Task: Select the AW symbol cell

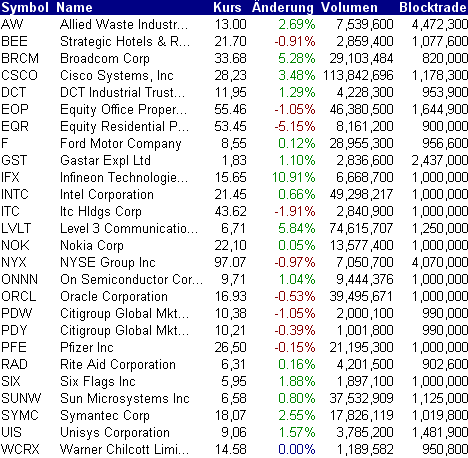Action: 12,24
